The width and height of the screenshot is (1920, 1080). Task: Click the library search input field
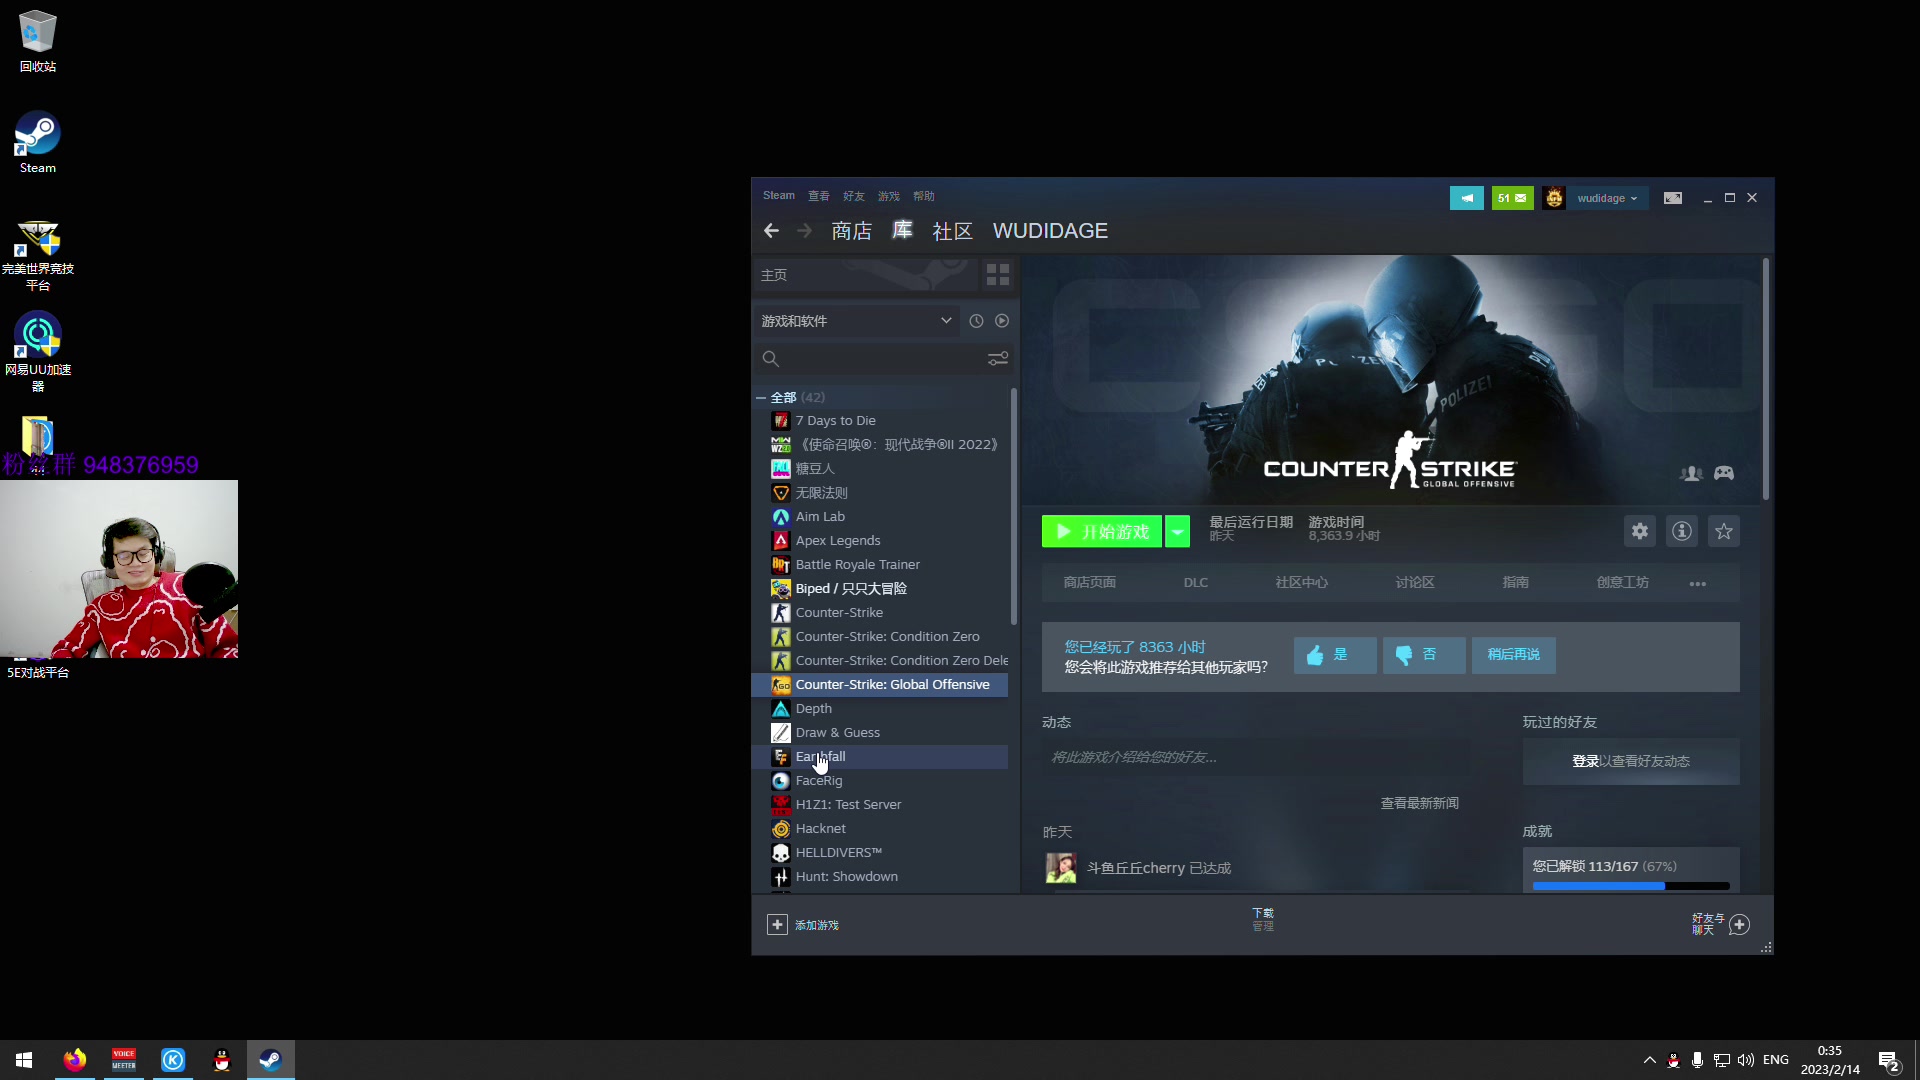884,359
